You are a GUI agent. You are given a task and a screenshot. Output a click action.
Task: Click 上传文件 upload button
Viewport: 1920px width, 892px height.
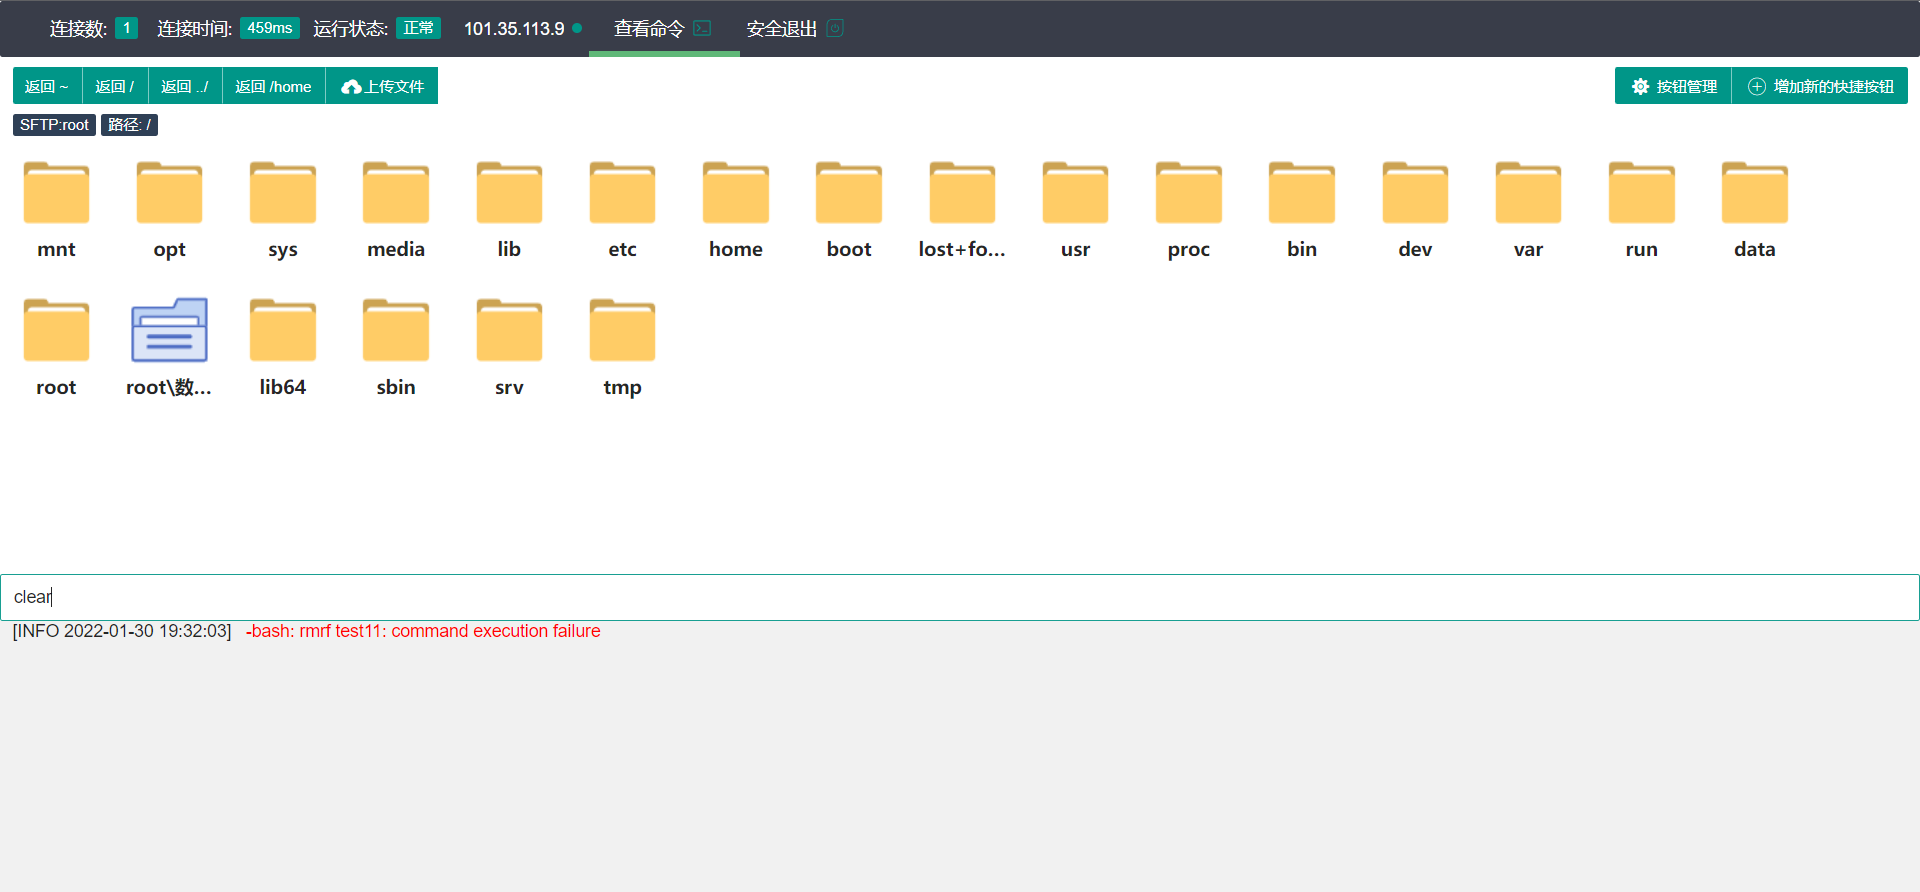point(382,86)
